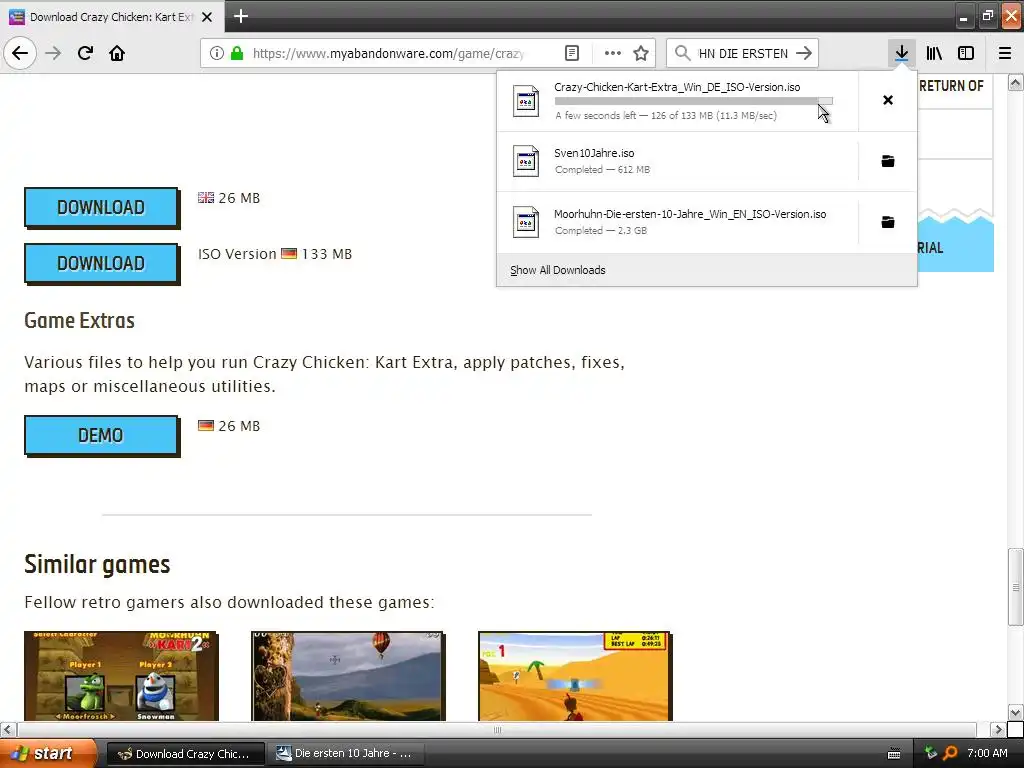Open the Firefox hamburger menu
Viewport: 1024px width, 768px height.
point(1005,53)
